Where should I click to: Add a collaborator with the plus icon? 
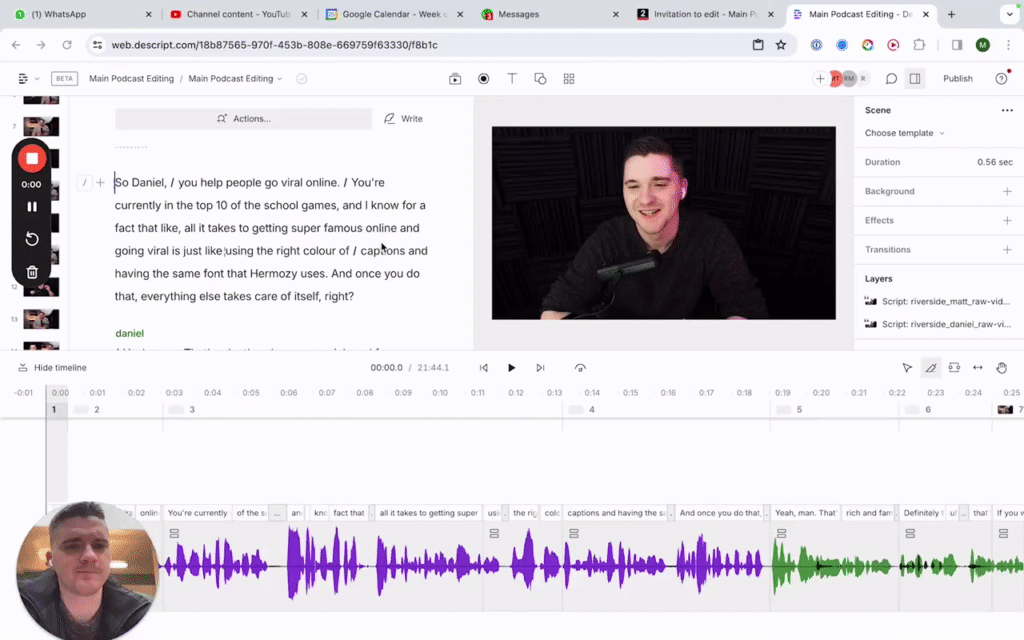(820, 78)
